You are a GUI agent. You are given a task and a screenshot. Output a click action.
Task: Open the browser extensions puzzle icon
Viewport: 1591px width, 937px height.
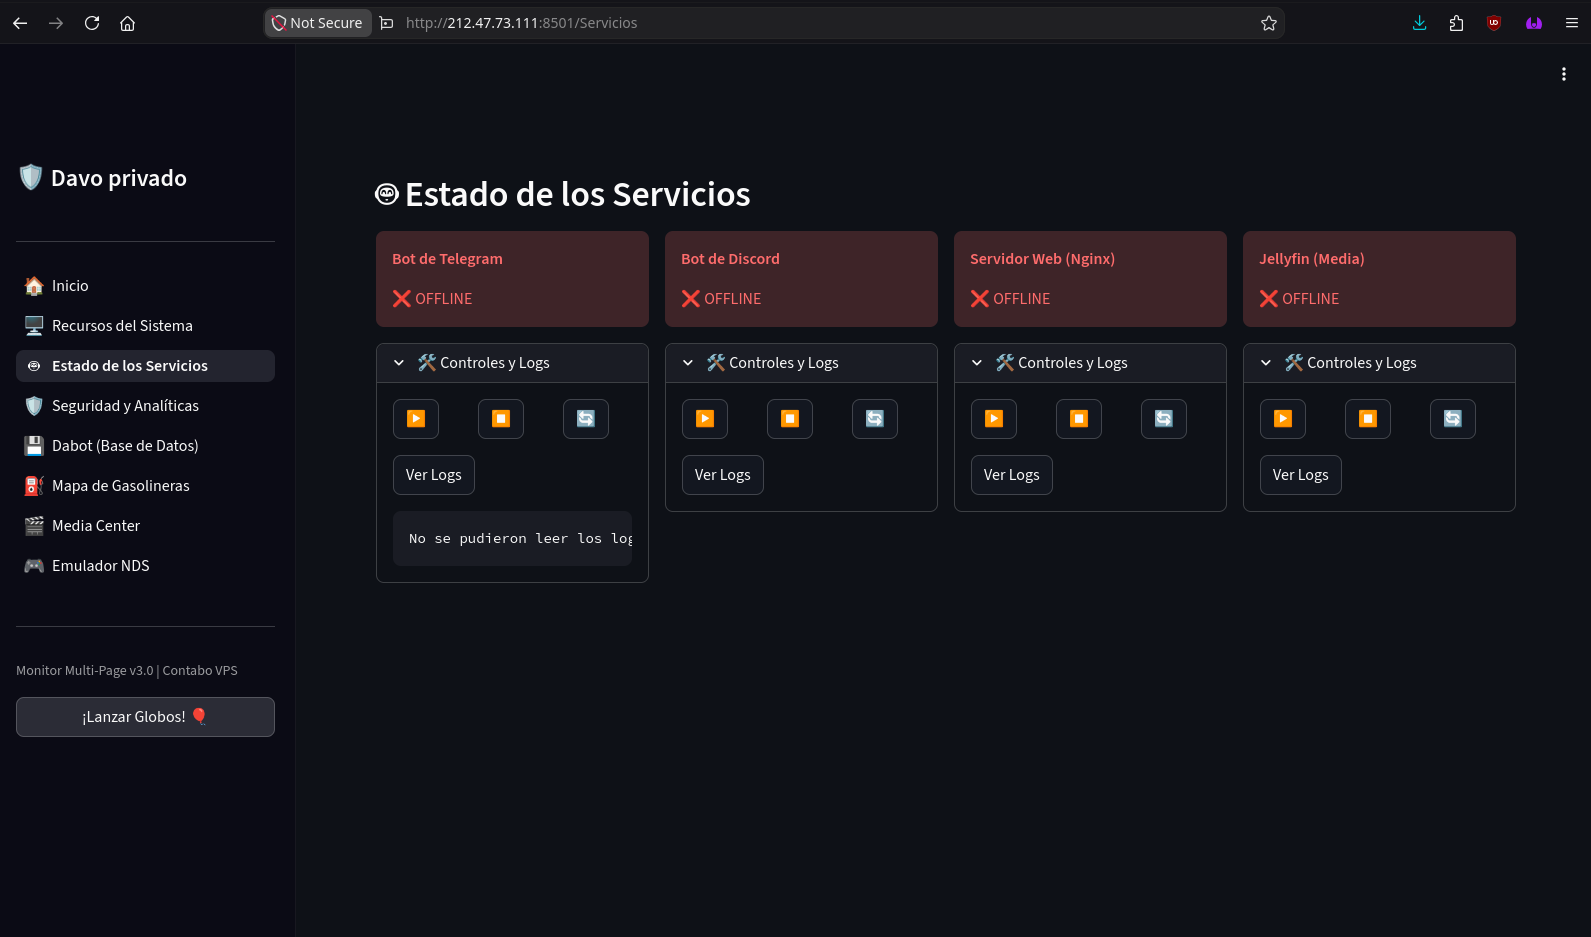coord(1456,23)
